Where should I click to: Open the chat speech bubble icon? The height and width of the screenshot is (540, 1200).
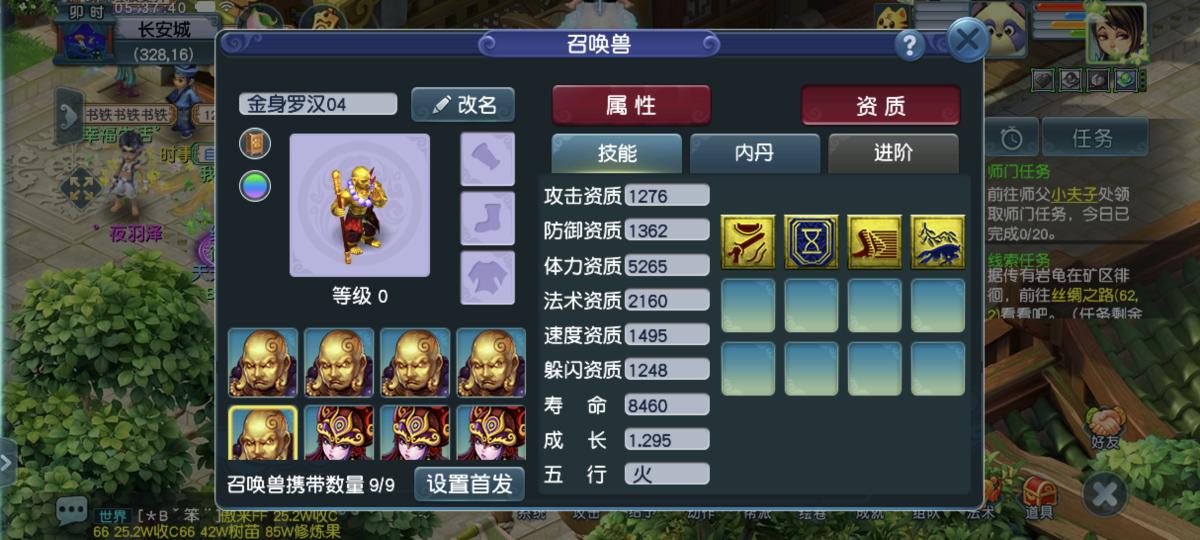[71, 511]
